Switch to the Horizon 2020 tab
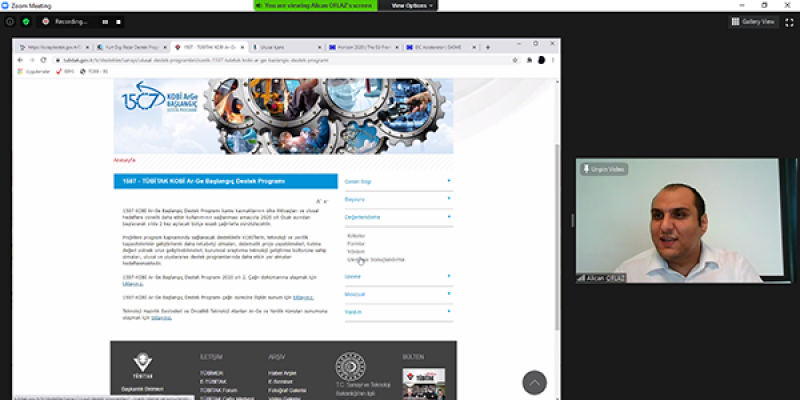The image size is (800, 400). (363, 47)
